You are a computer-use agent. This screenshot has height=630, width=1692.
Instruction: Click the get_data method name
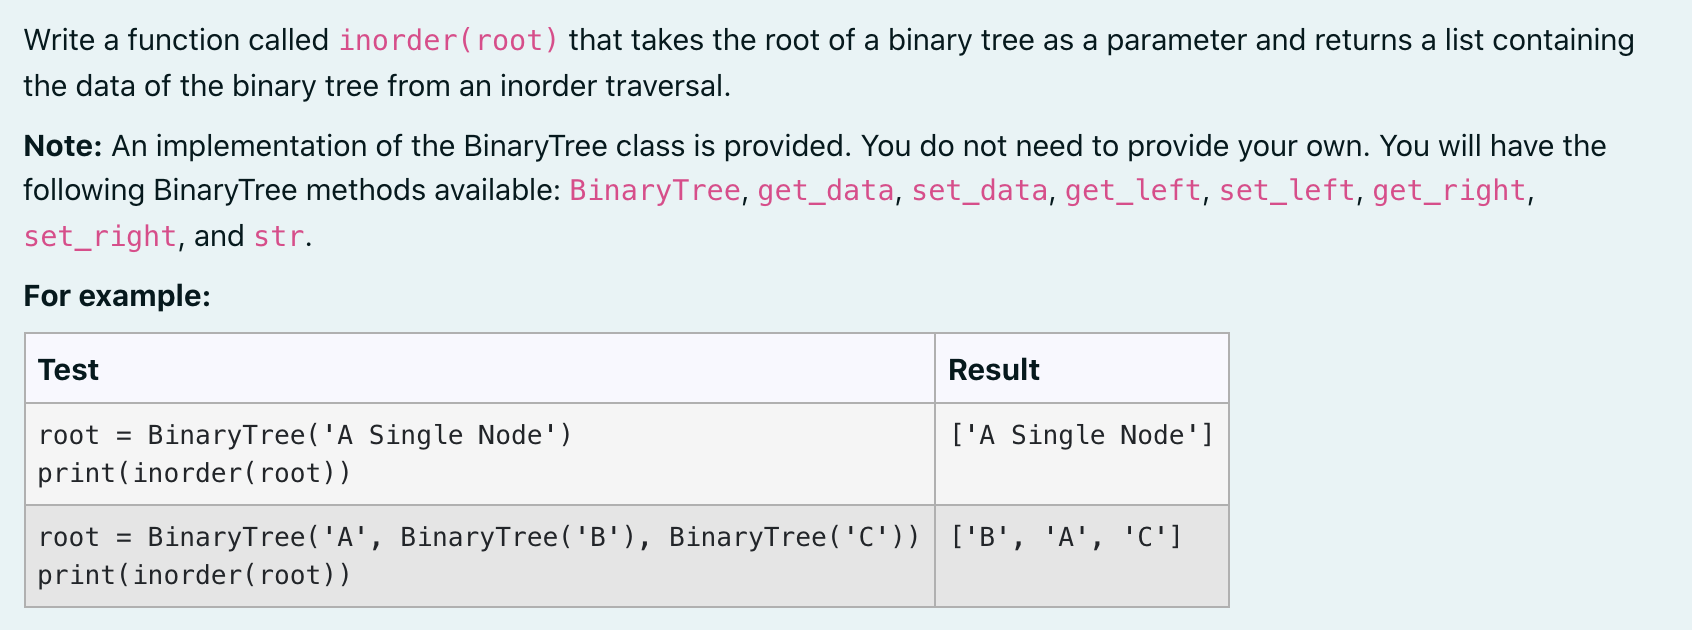[x=826, y=190]
